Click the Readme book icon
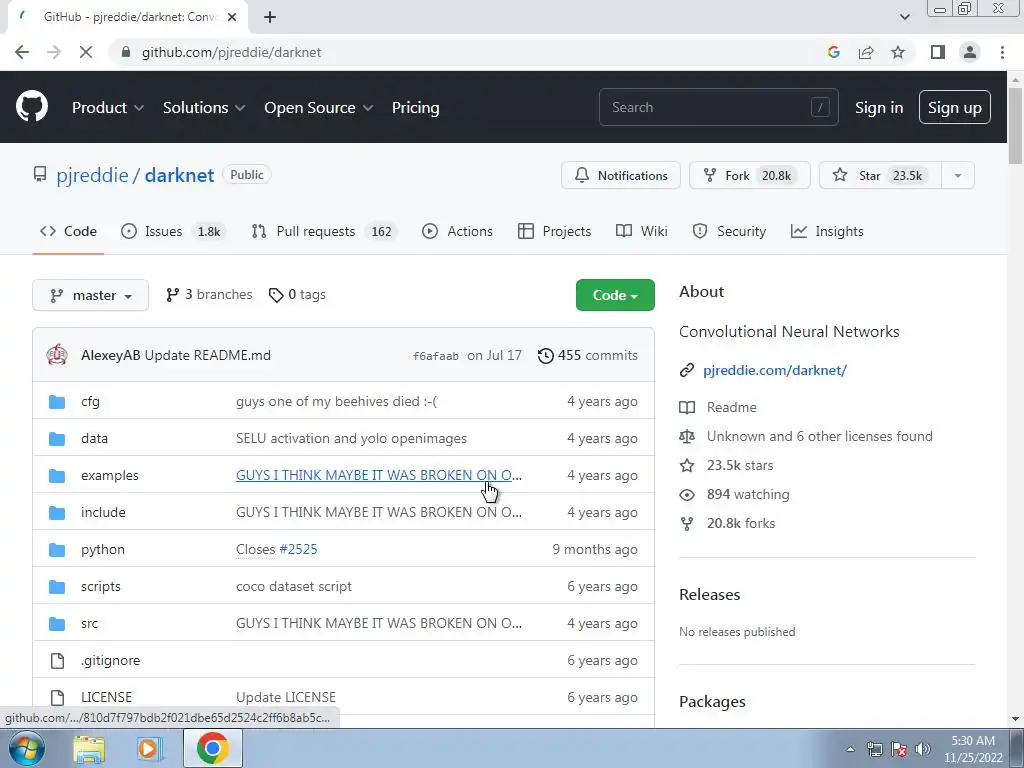The width and height of the screenshot is (1024, 768). (687, 408)
